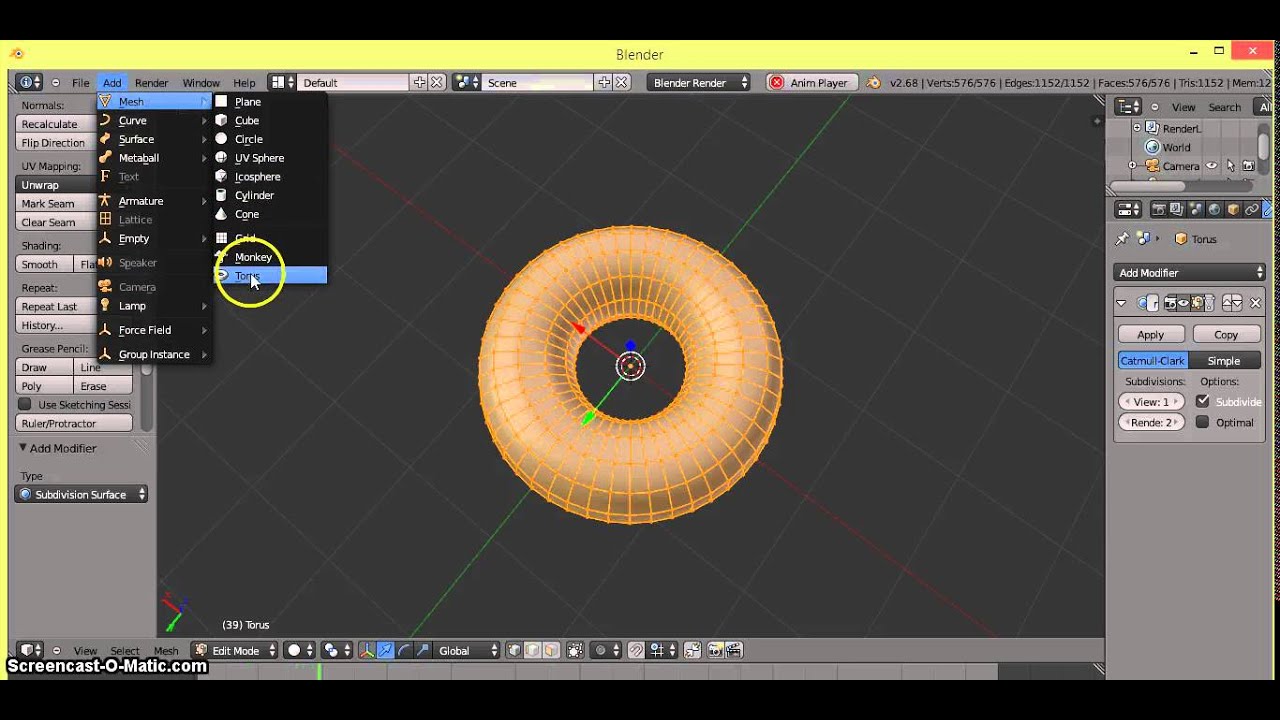Toggle modifier visibility in render

1170,303
